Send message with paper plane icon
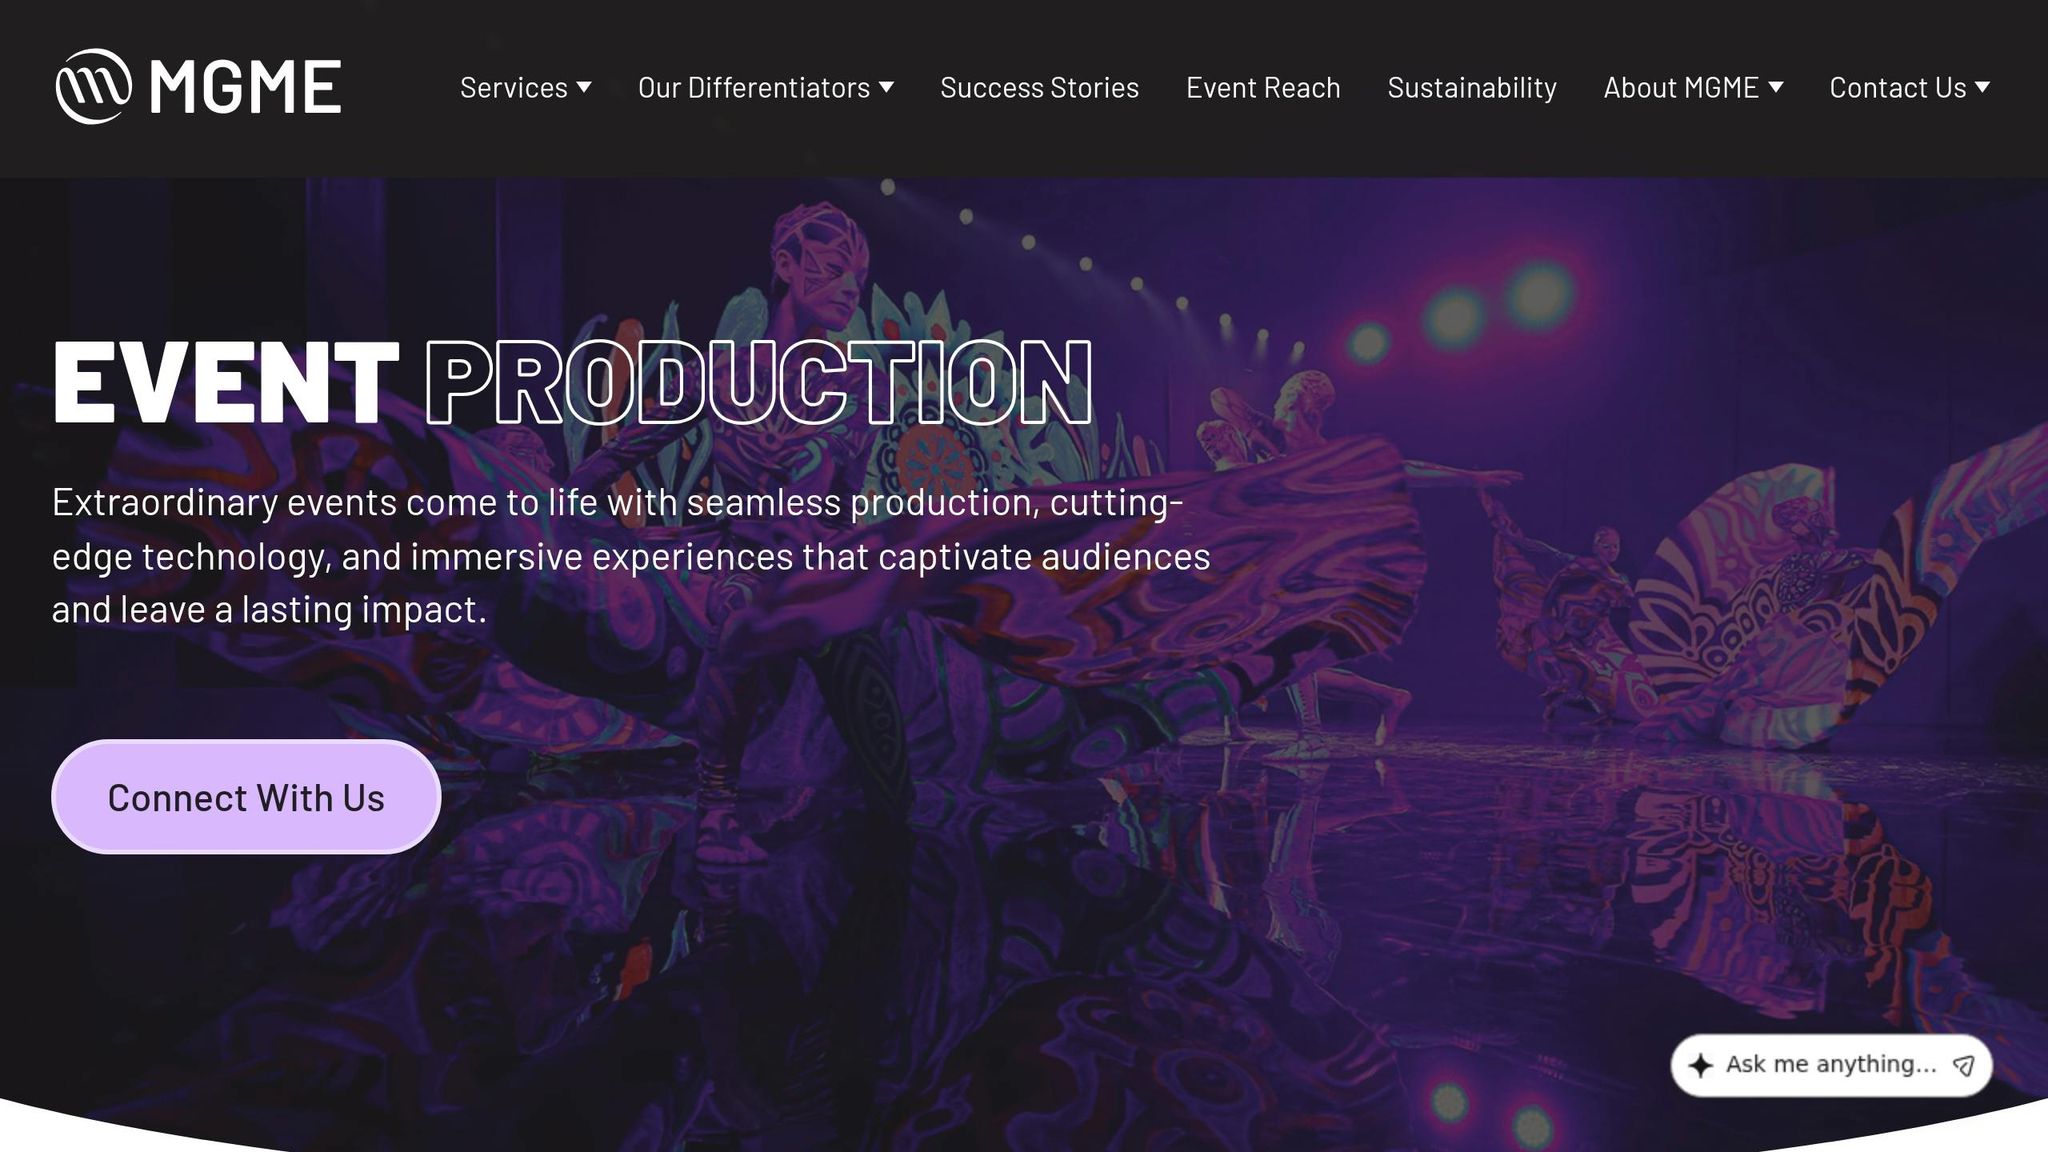Image resolution: width=2048 pixels, height=1152 pixels. [x=1963, y=1066]
